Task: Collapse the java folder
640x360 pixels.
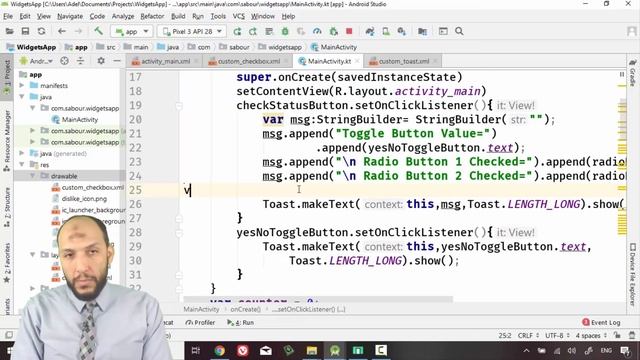Action: 22,97
